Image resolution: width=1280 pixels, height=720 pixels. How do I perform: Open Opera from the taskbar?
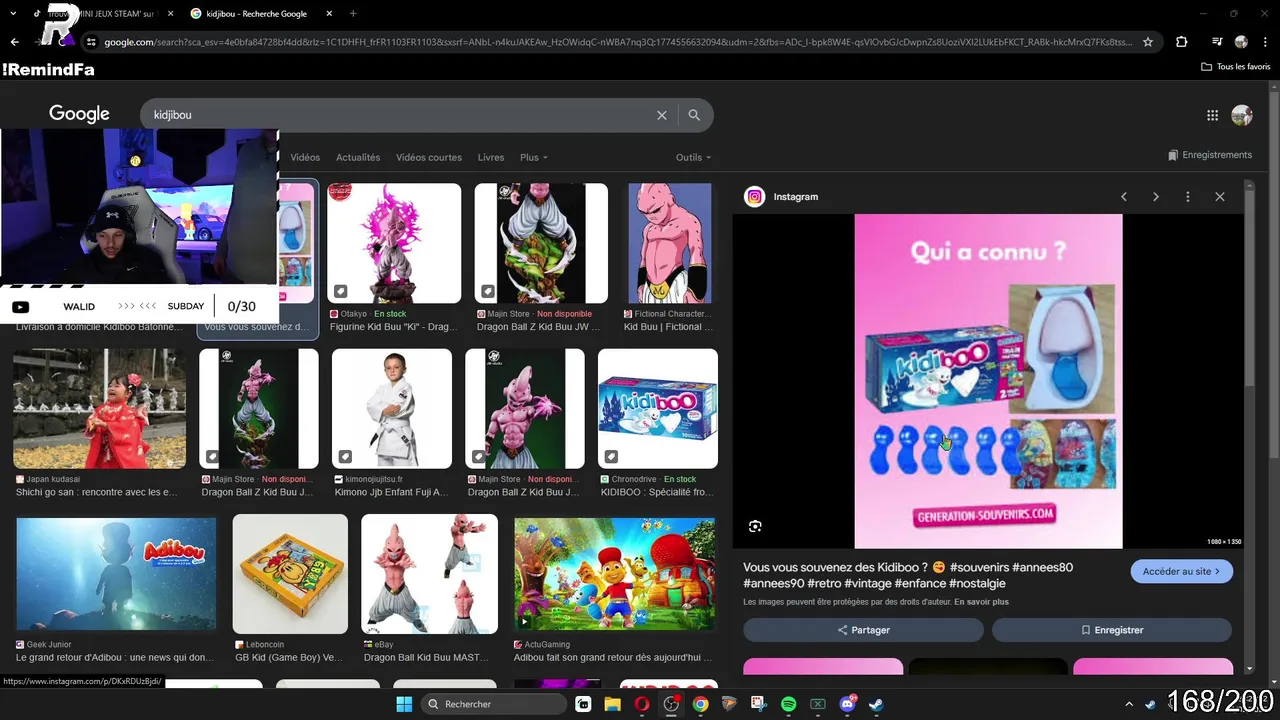(x=642, y=704)
